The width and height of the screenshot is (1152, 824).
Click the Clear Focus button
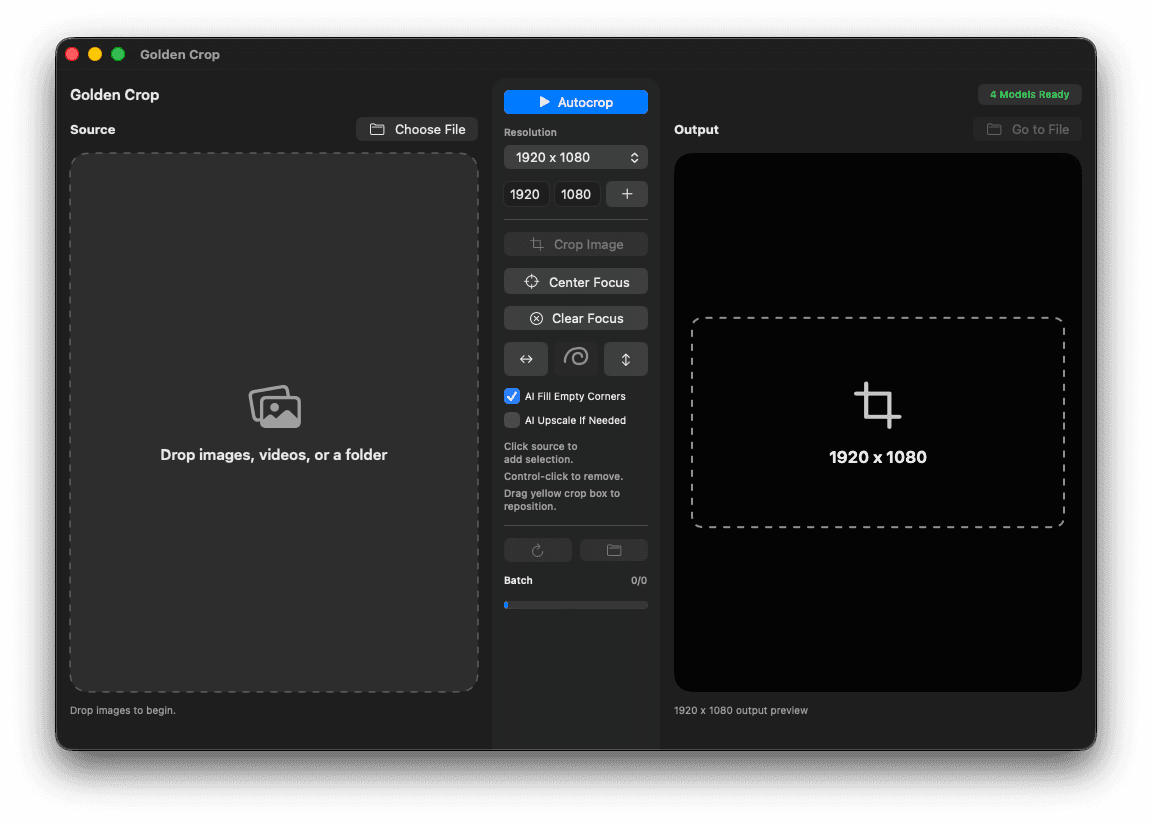[575, 319]
